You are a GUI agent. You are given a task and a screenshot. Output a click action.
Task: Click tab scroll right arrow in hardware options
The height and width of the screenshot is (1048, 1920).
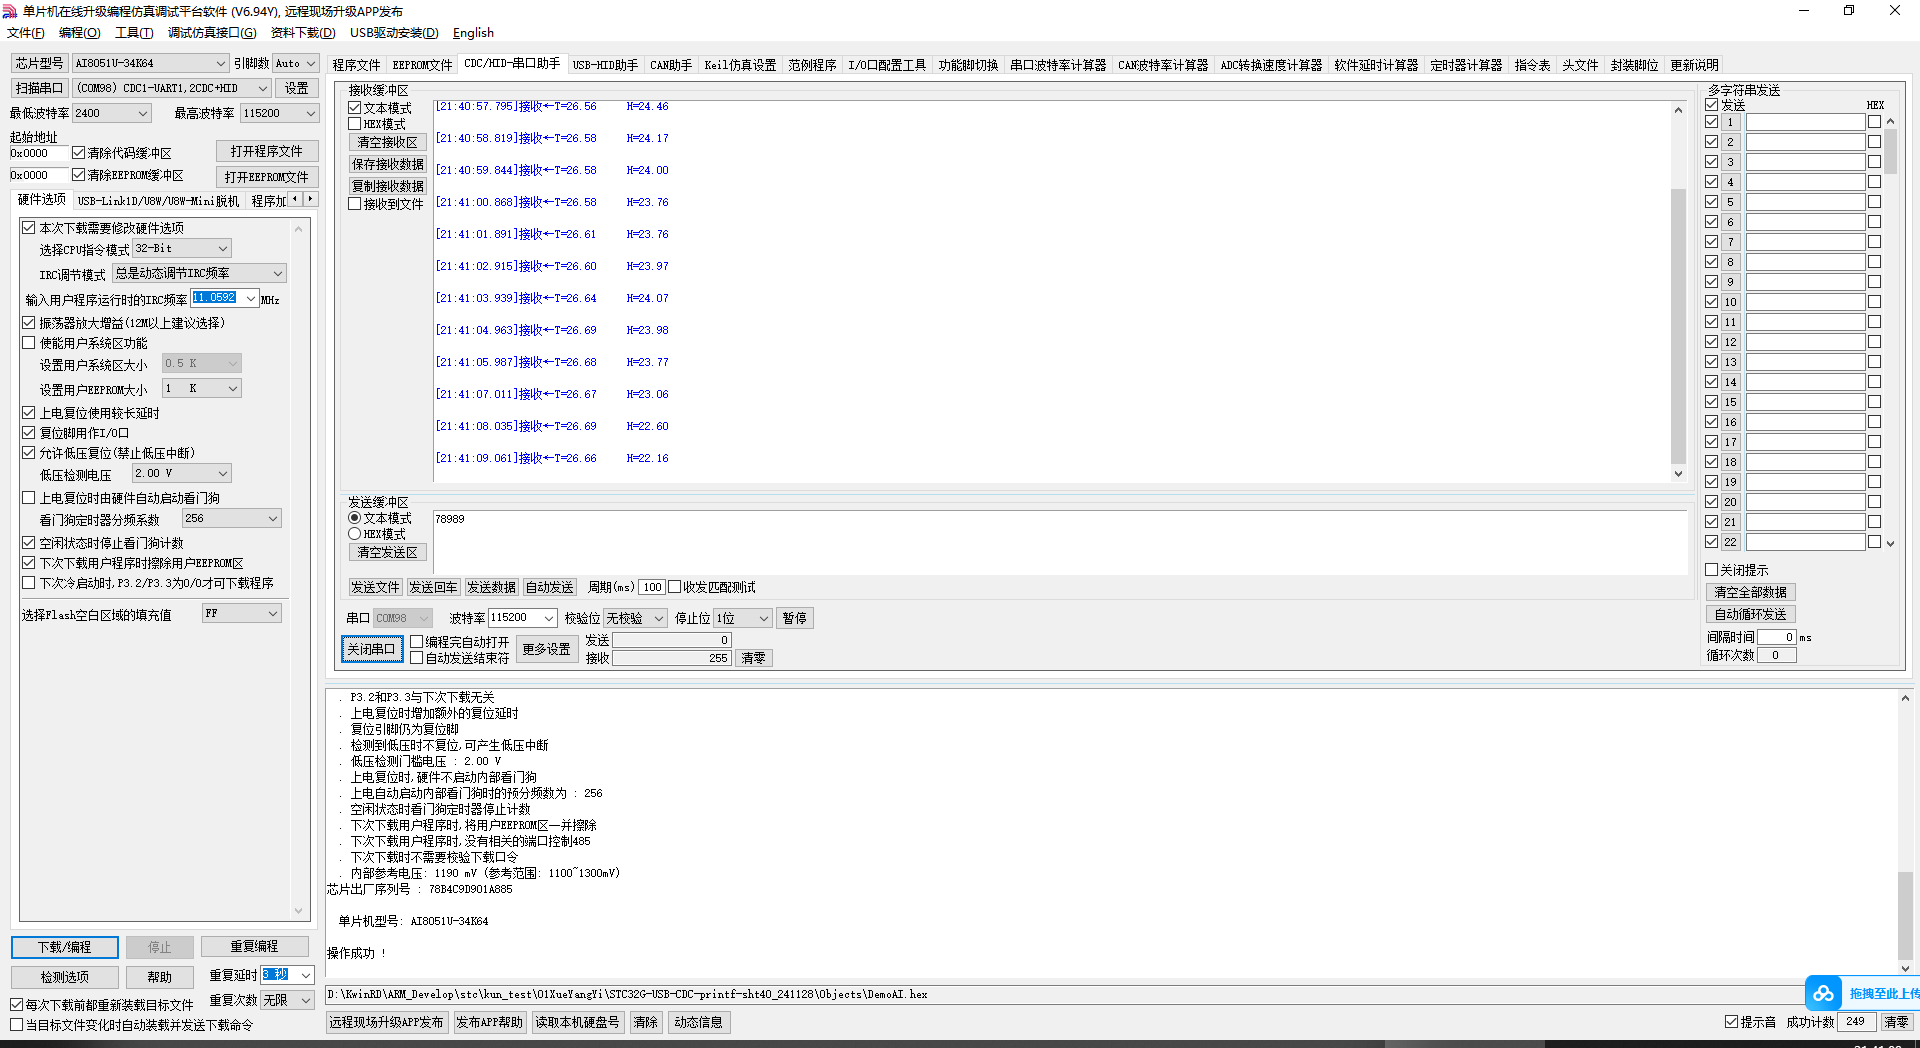click(311, 200)
